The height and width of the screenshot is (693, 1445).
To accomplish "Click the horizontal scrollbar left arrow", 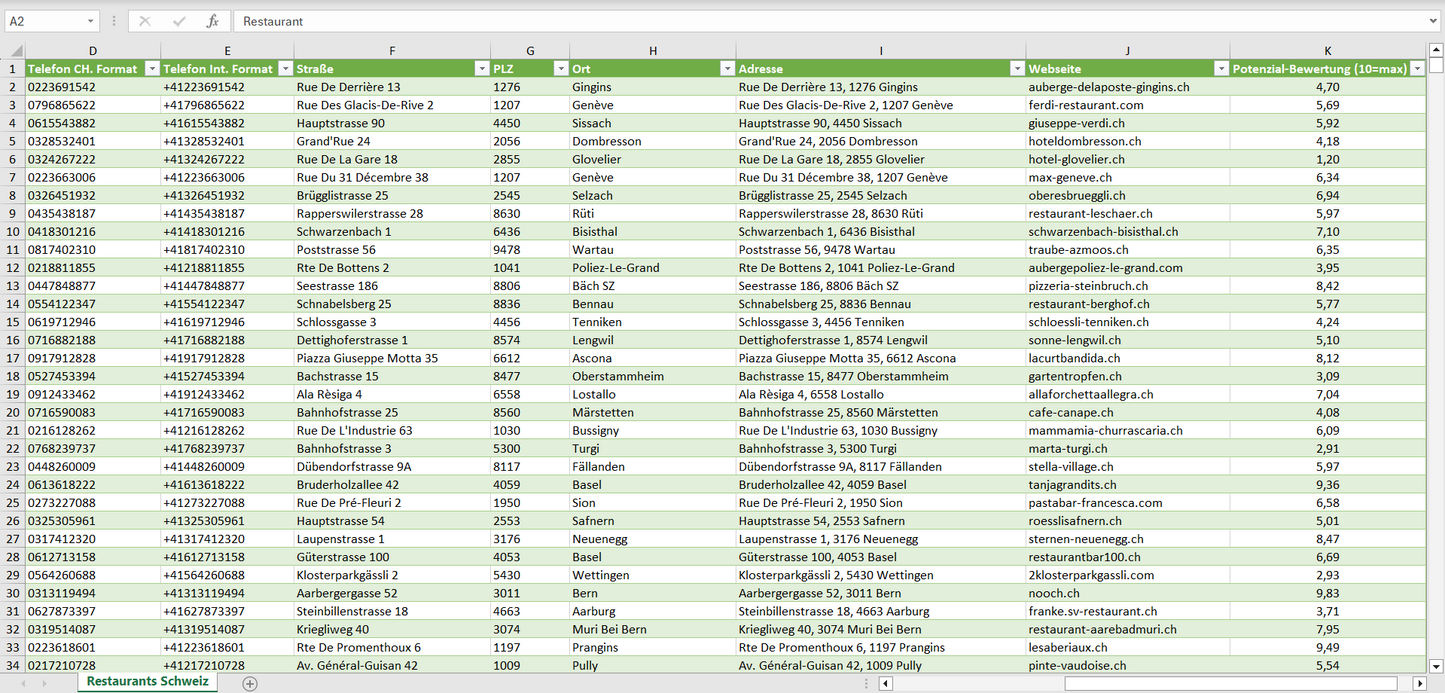I will pyautogui.click(x=885, y=683).
